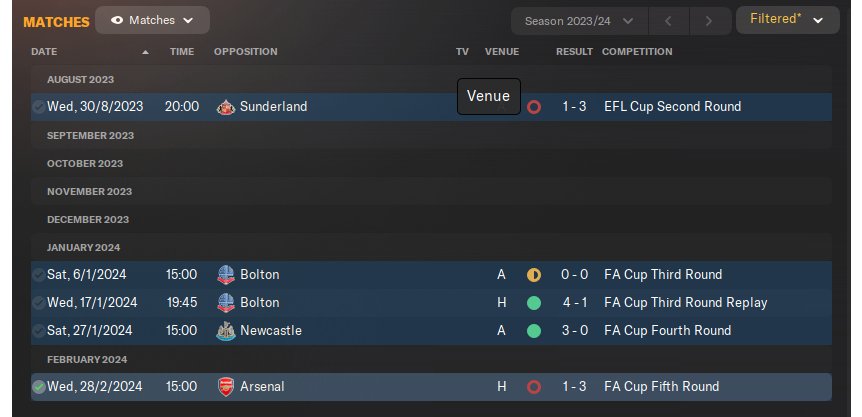Go to the next season arrow
Viewport: 862px width, 417px height.
pyautogui.click(x=708, y=20)
